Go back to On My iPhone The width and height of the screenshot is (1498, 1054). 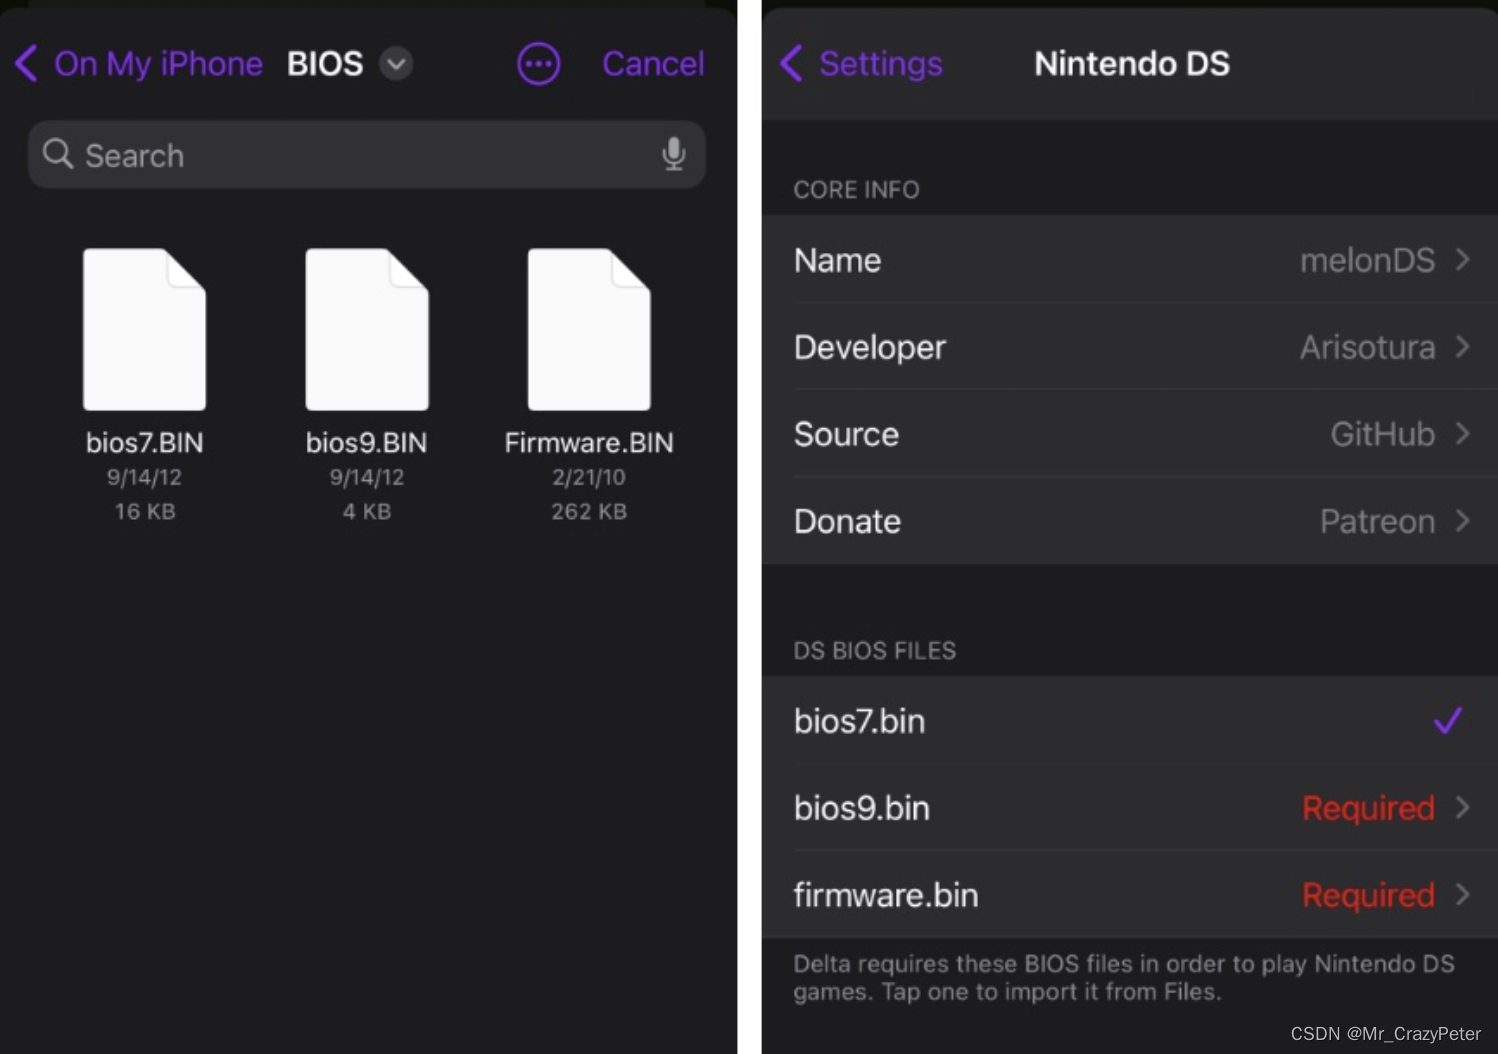(139, 64)
